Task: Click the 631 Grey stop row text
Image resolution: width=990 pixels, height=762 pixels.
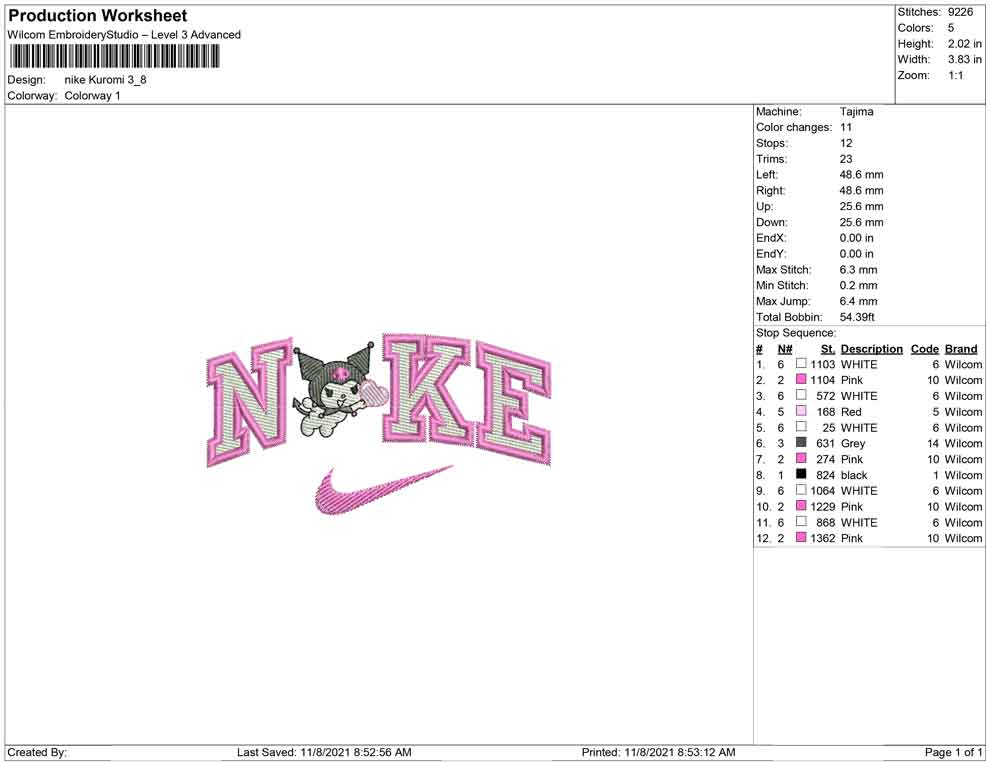Action: coord(840,443)
